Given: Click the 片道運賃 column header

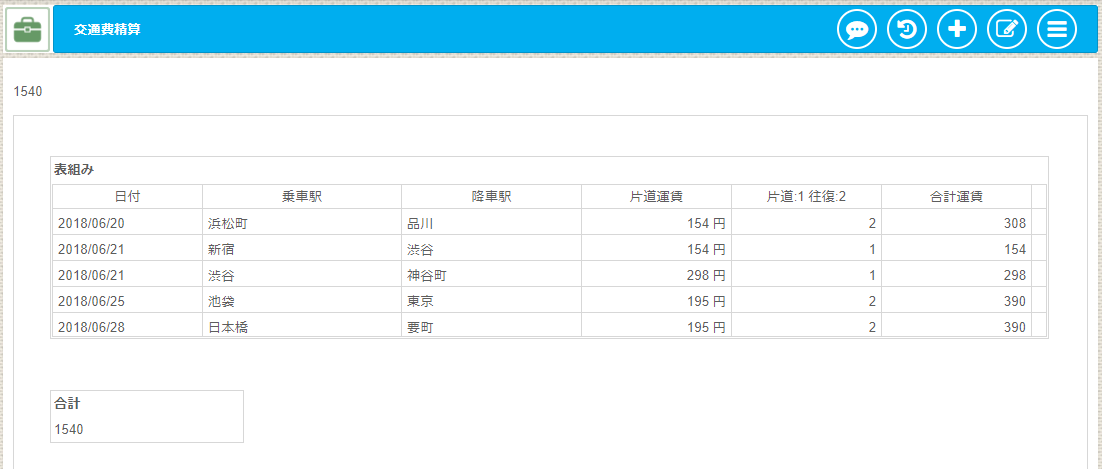Looking at the screenshot, I should (656, 197).
